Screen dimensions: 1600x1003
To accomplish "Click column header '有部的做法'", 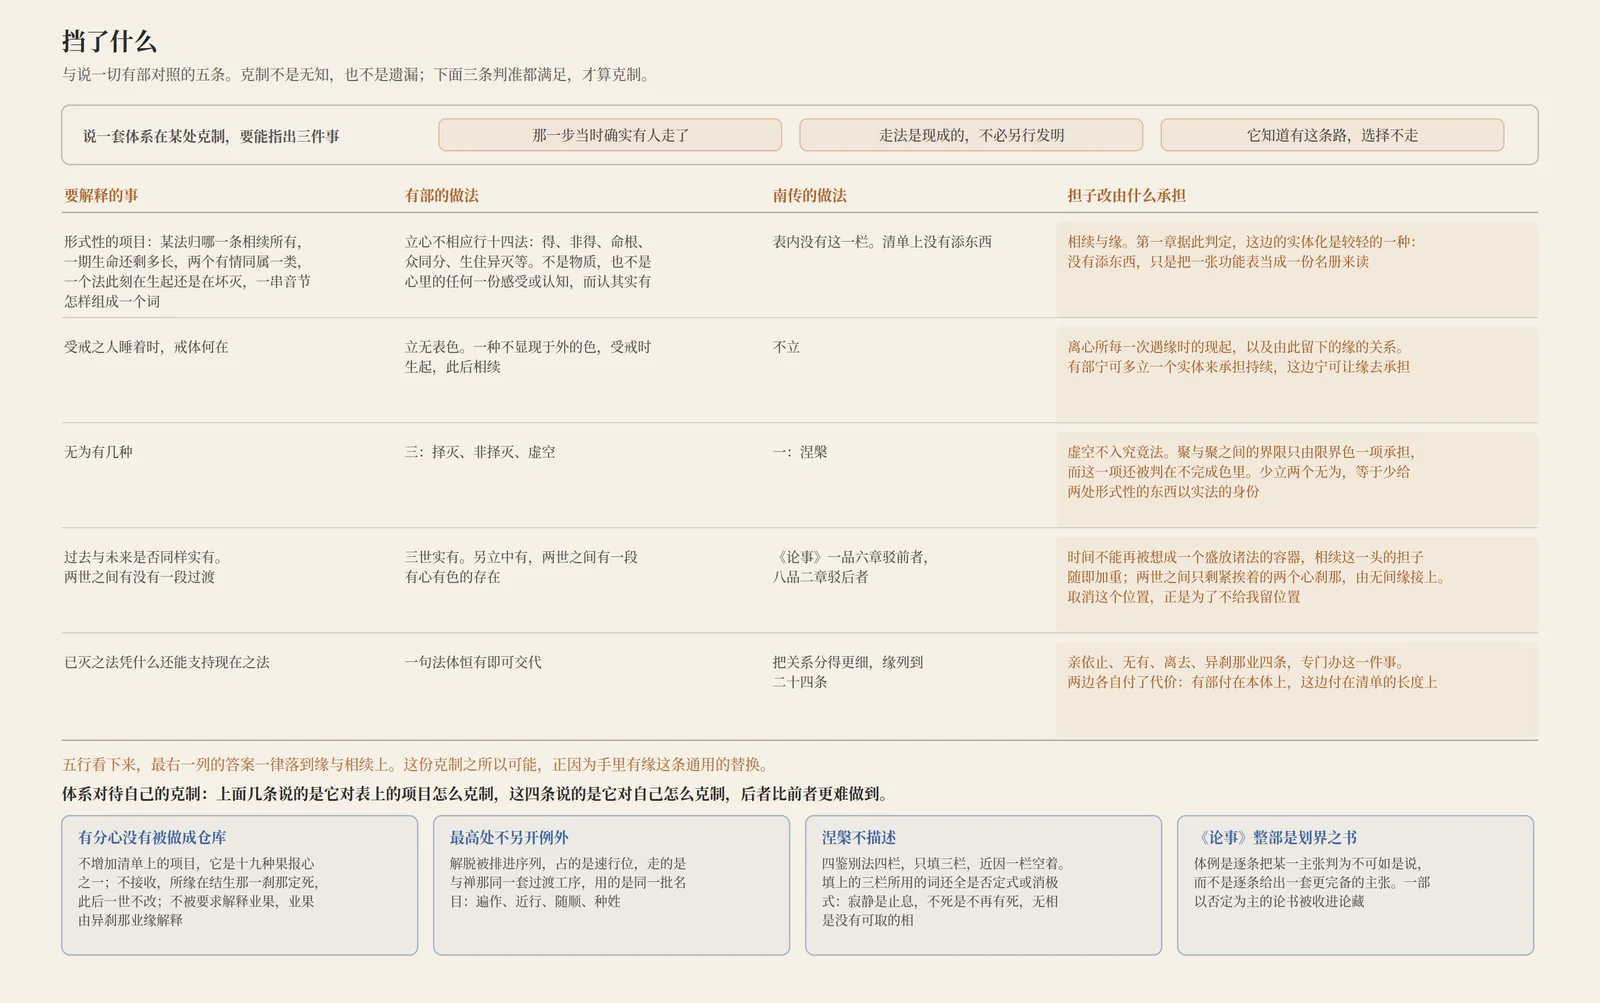I will (442, 196).
